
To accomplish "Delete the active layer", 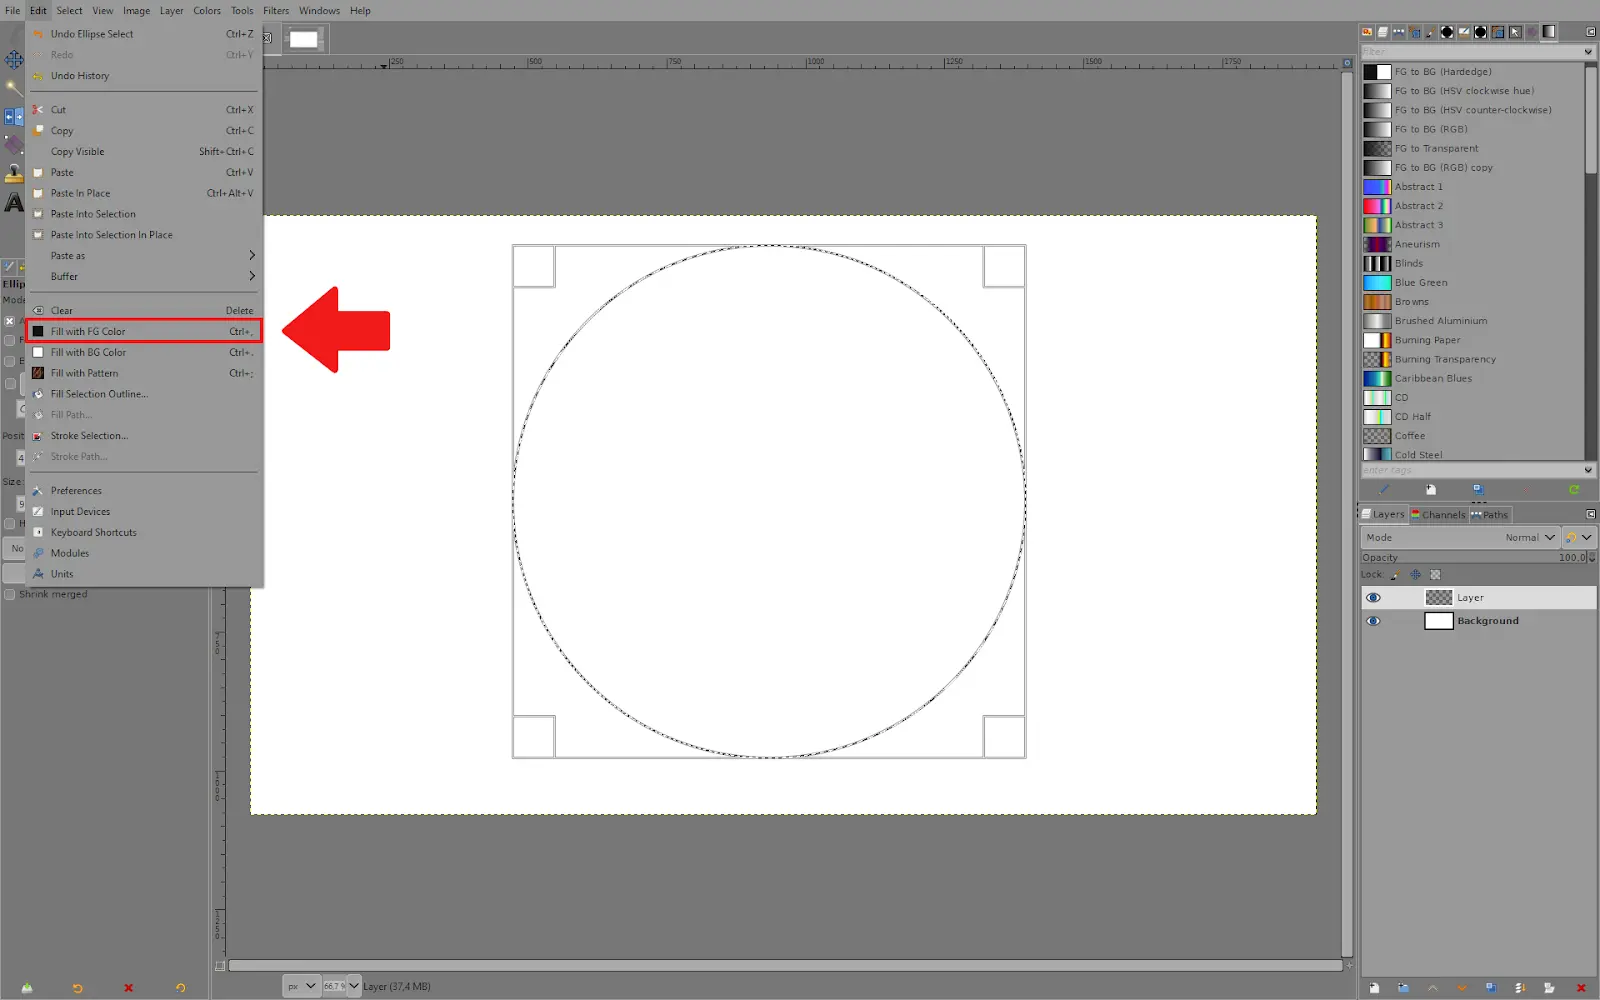I will [x=1581, y=988].
